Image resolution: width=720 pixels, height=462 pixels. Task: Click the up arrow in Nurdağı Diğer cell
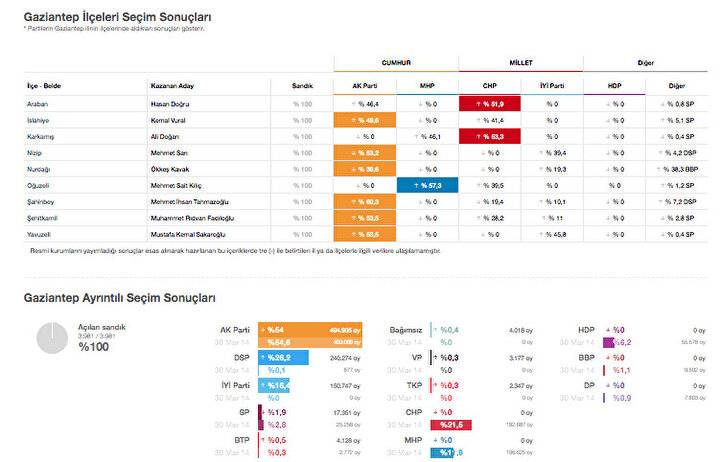tap(669, 169)
